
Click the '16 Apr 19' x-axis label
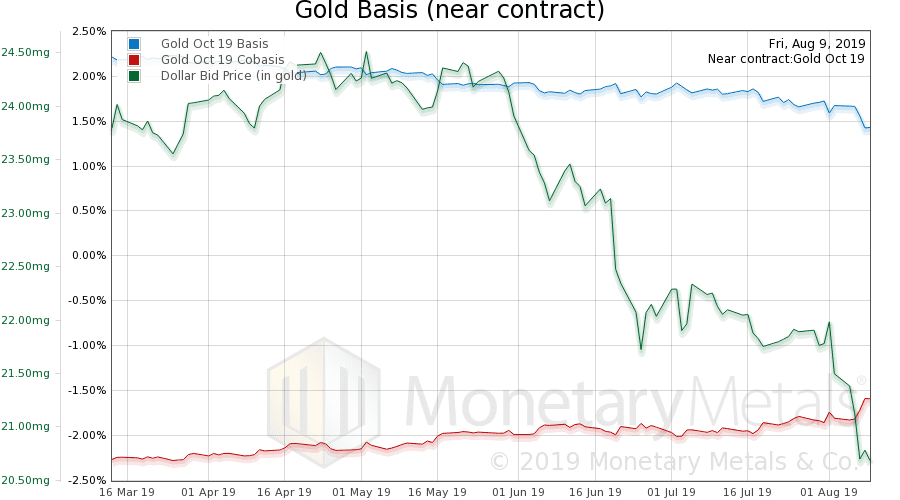click(287, 492)
